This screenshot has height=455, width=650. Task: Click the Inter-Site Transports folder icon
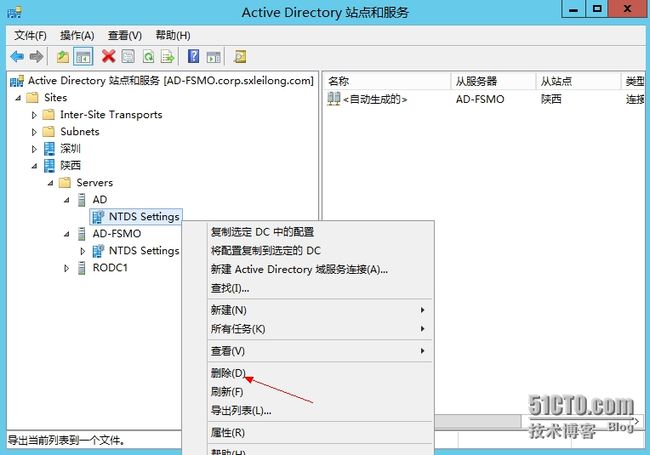[49, 115]
